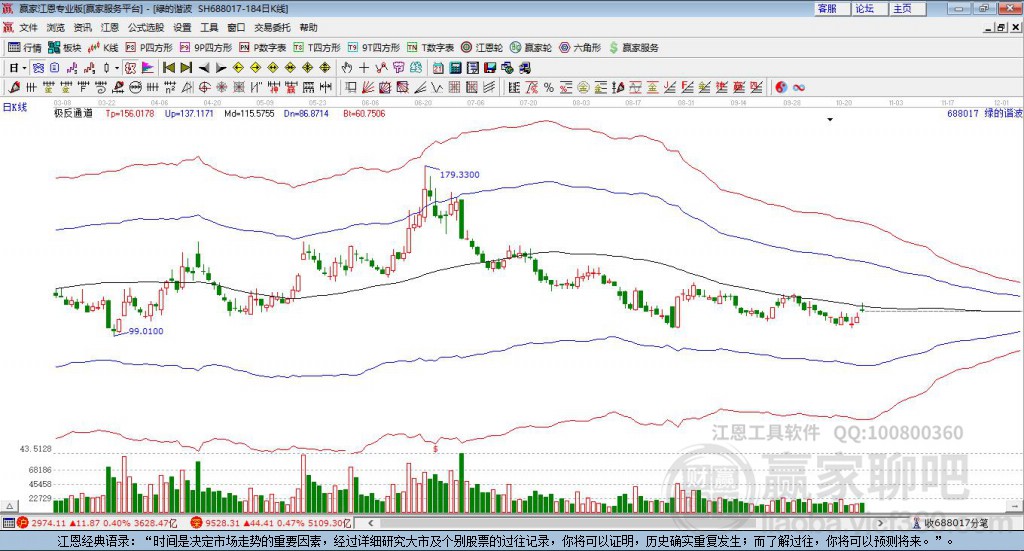
Task: Click the 论坛 forum button
Action: click(864, 8)
